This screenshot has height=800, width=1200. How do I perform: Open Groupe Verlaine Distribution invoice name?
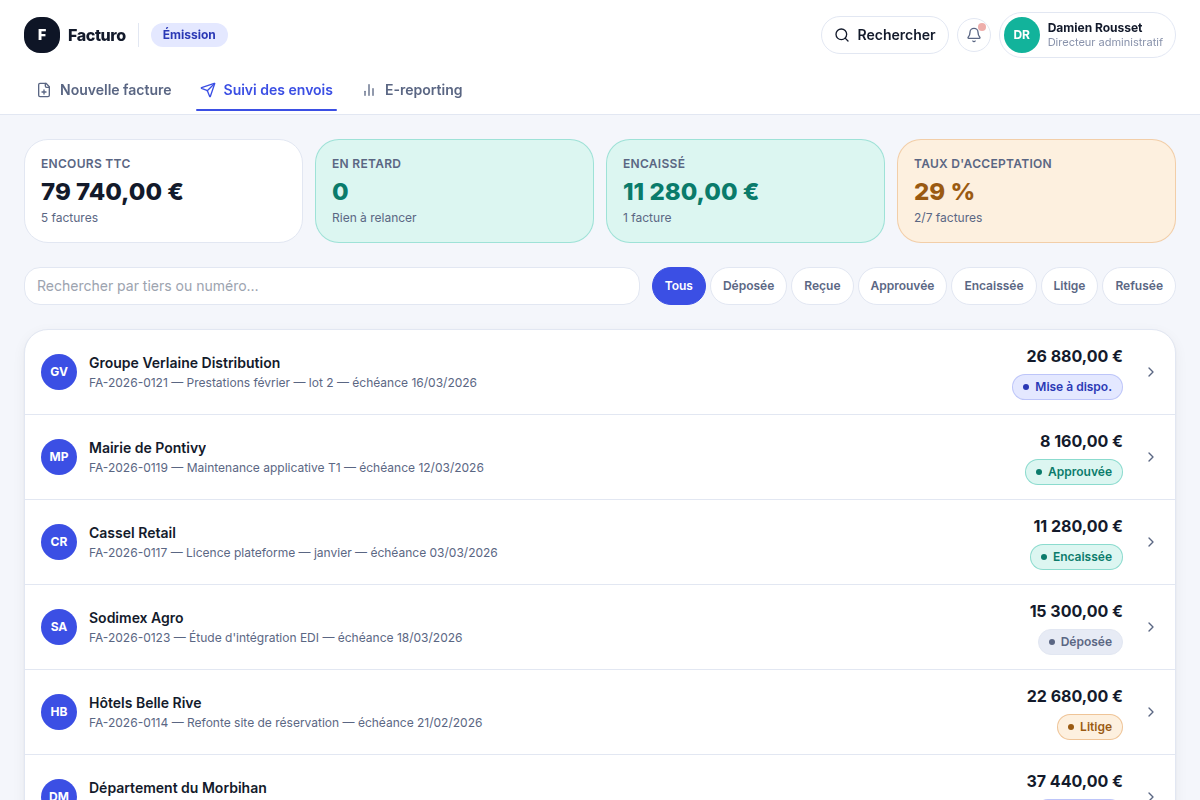pos(184,363)
